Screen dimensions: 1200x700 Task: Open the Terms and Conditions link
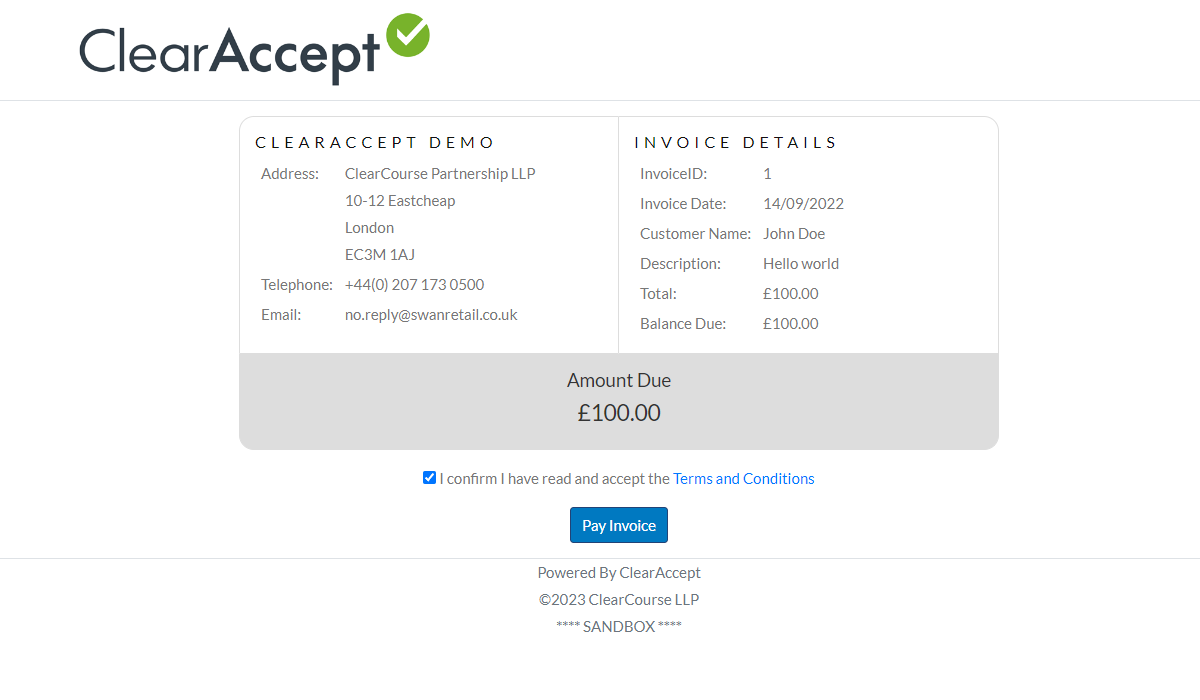coord(743,479)
